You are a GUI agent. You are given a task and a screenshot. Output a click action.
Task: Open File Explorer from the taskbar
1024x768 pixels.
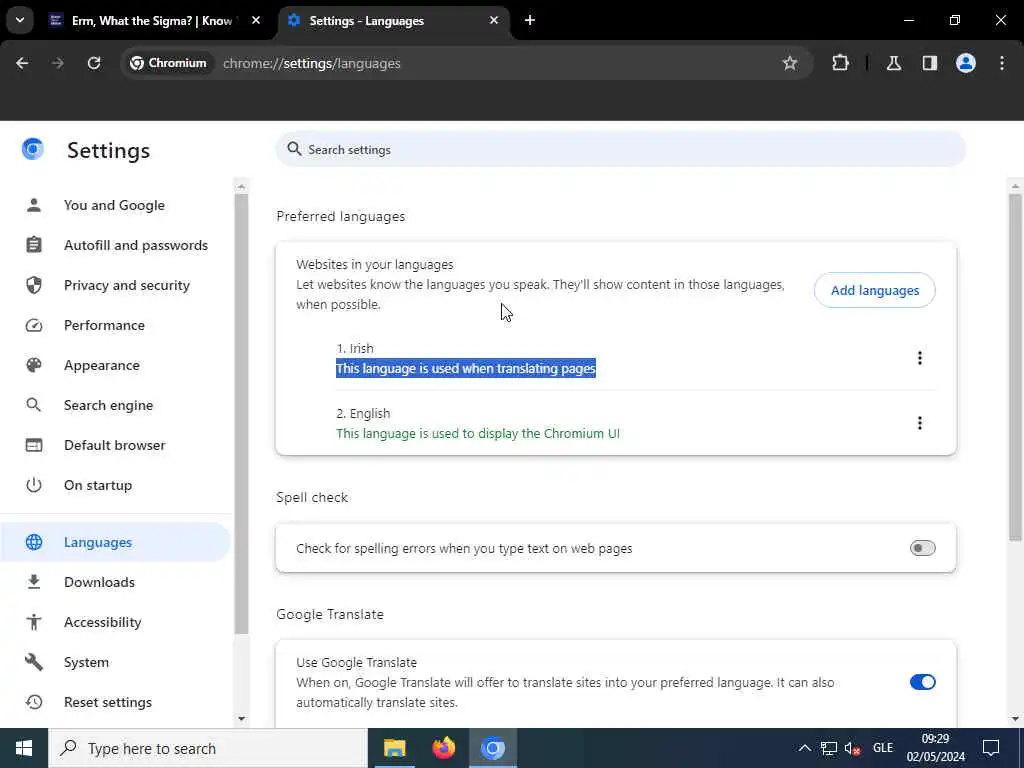point(394,748)
